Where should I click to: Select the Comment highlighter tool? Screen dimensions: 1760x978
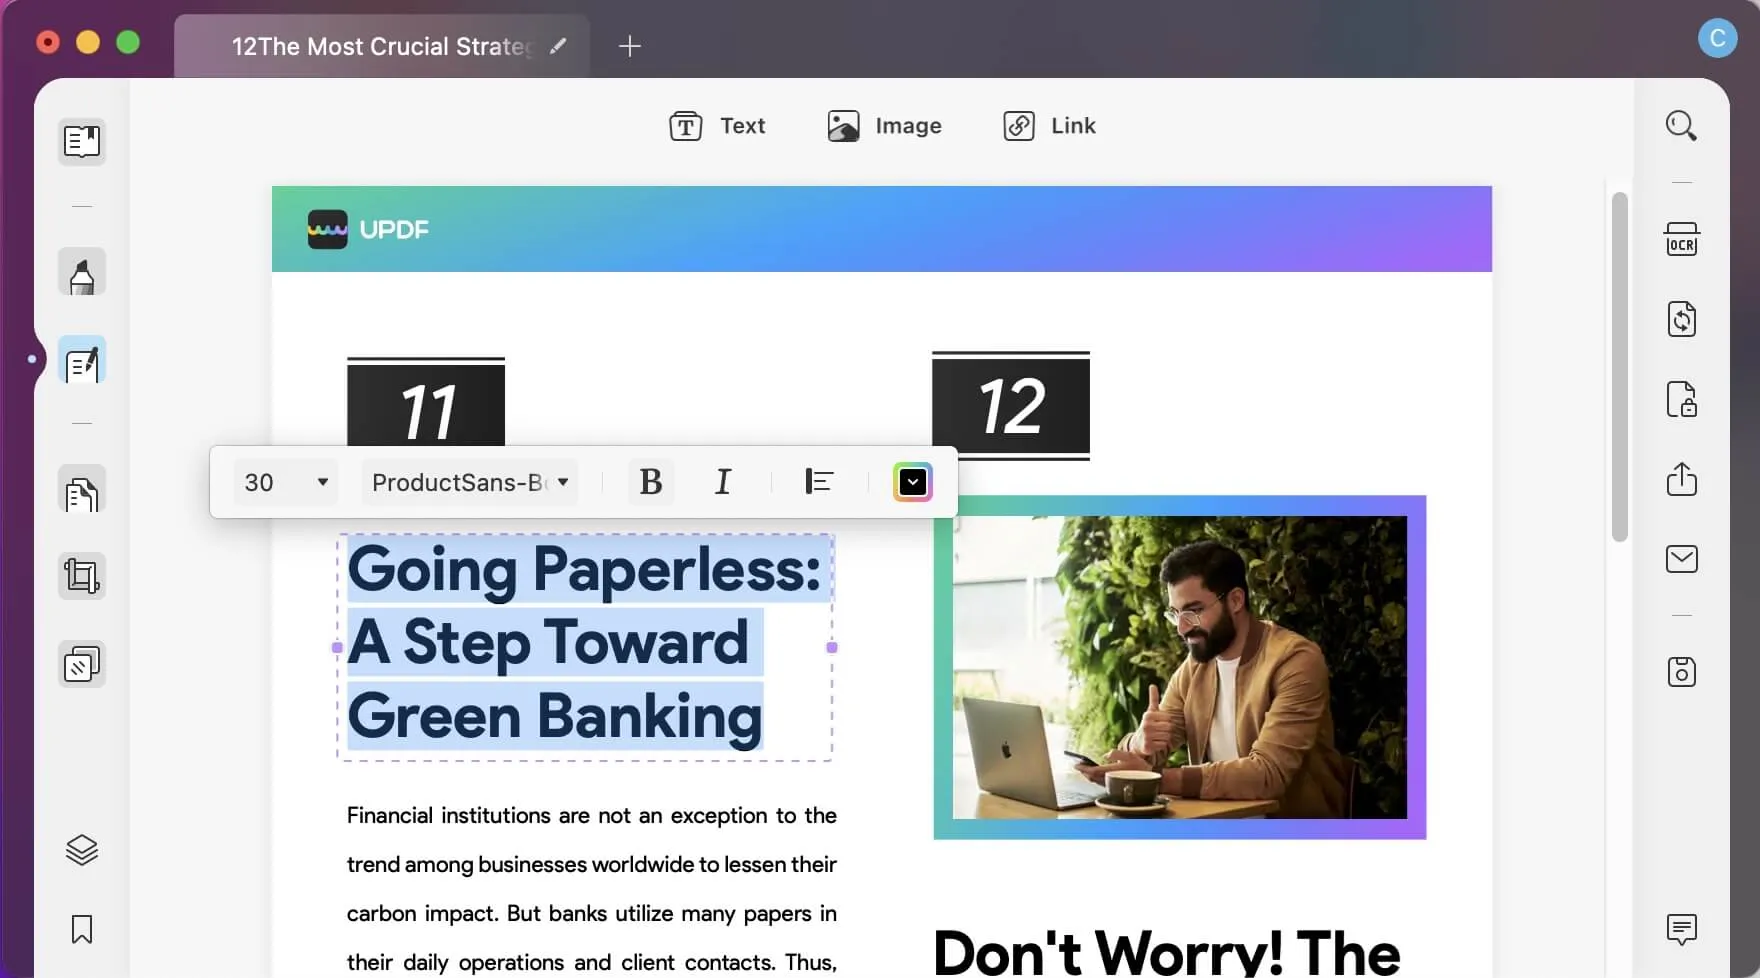point(82,273)
